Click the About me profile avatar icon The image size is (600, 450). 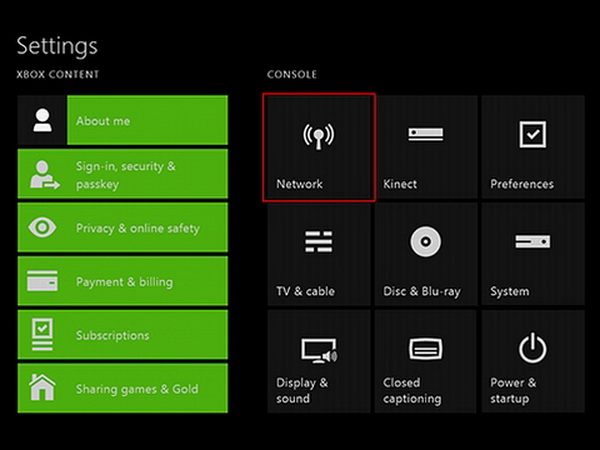(x=42, y=120)
